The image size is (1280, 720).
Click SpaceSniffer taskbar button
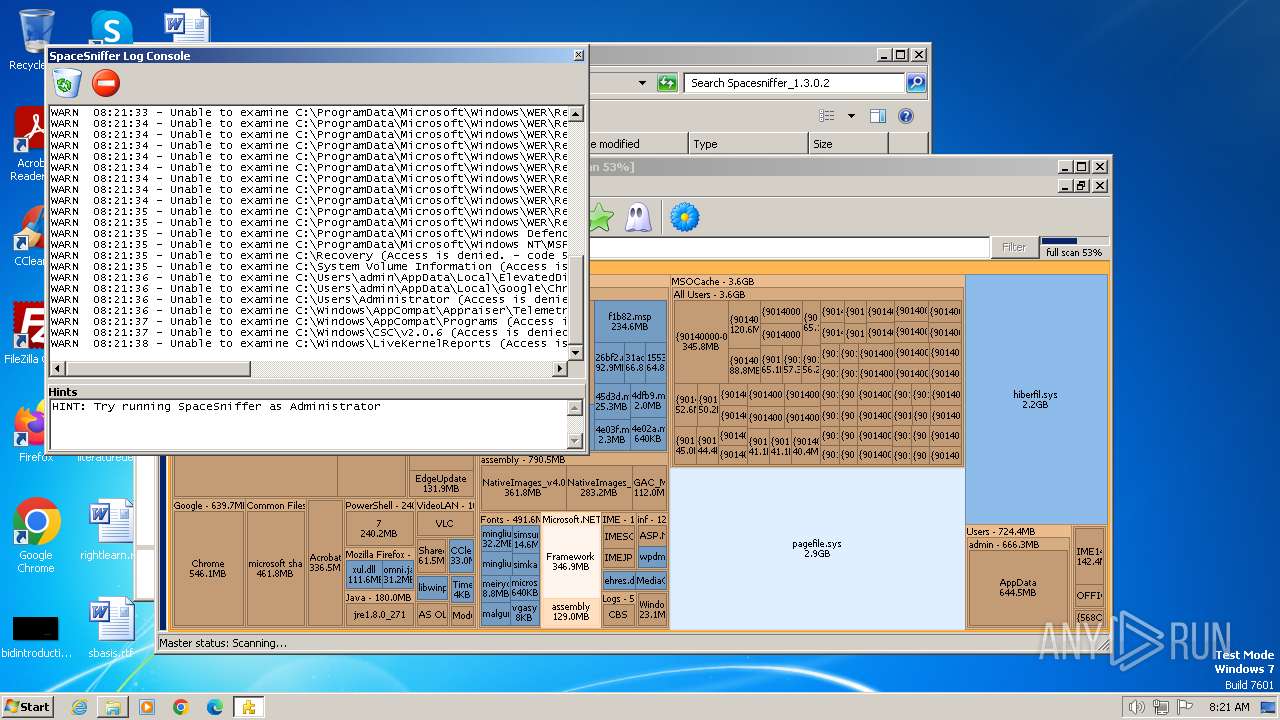249,707
